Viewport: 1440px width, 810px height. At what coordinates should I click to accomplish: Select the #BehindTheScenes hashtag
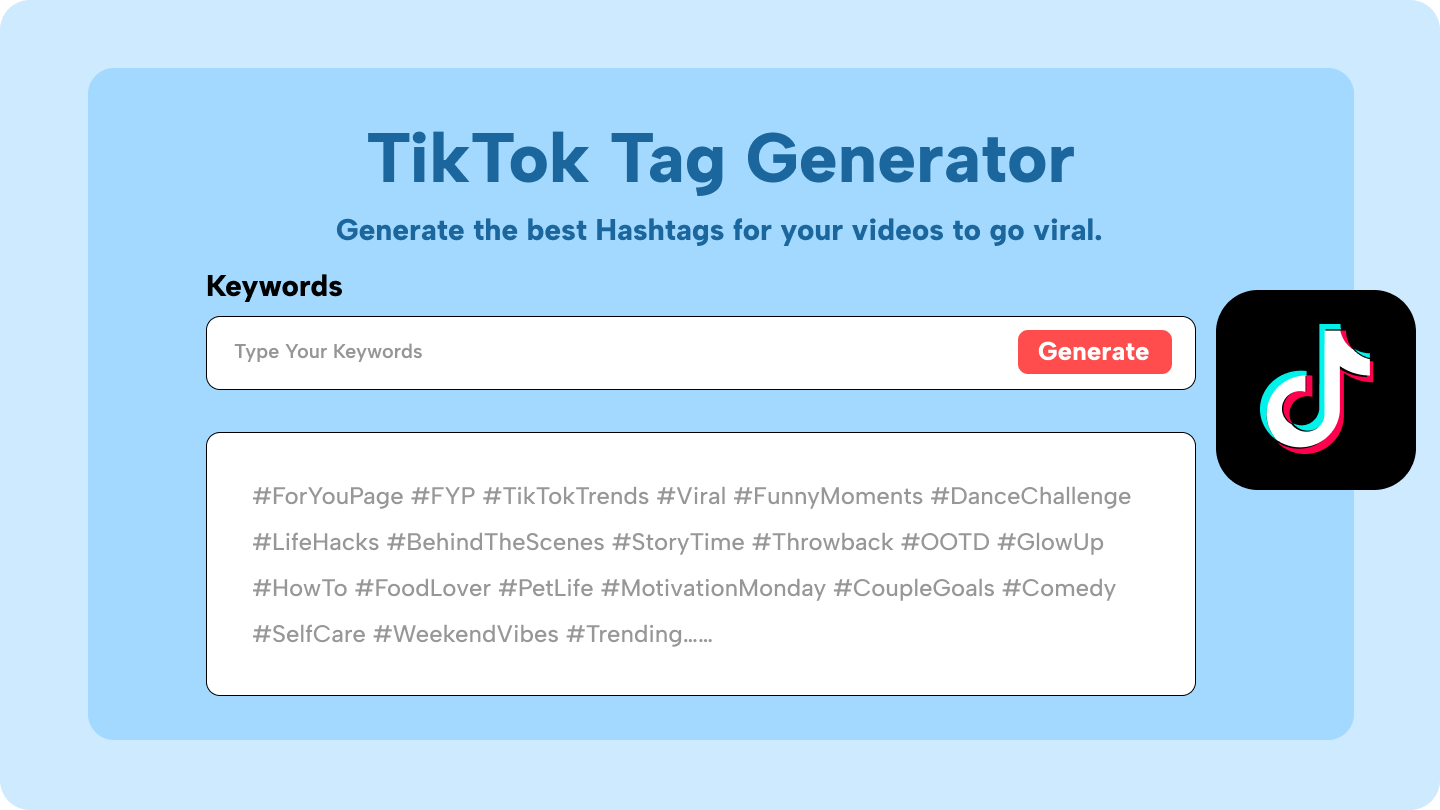(x=496, y=543)
